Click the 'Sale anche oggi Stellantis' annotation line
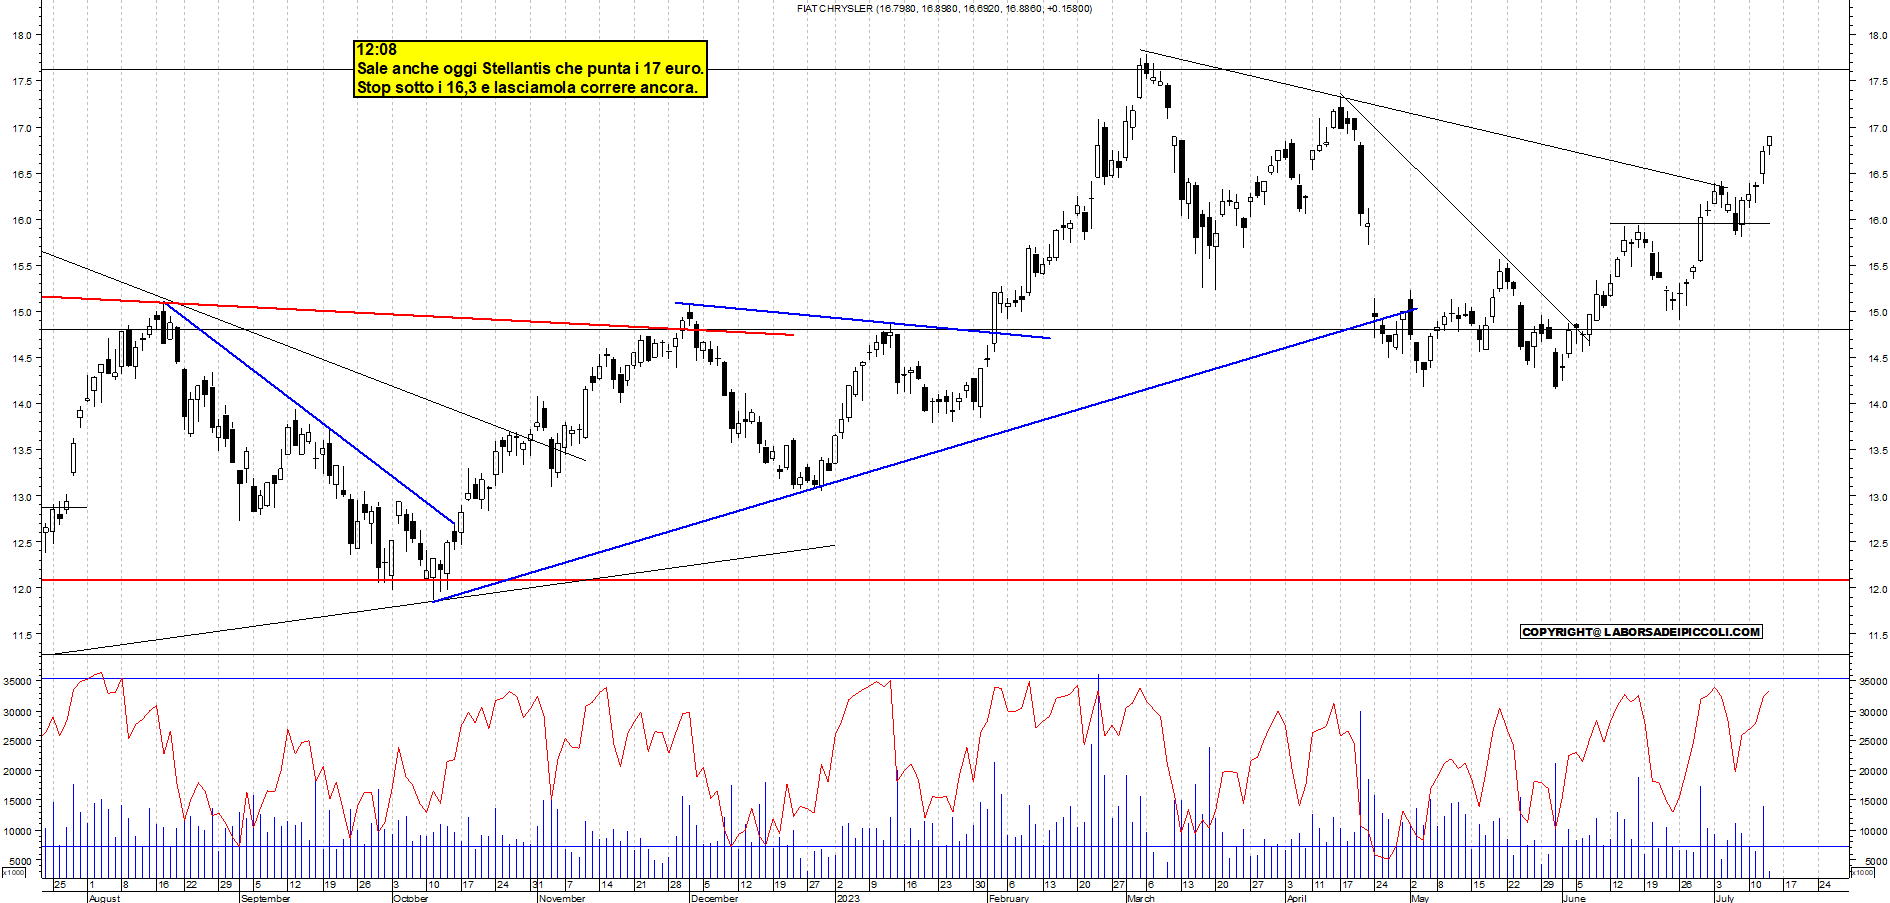Viewport: 1890px width, 903px height. tap(530, 68)
